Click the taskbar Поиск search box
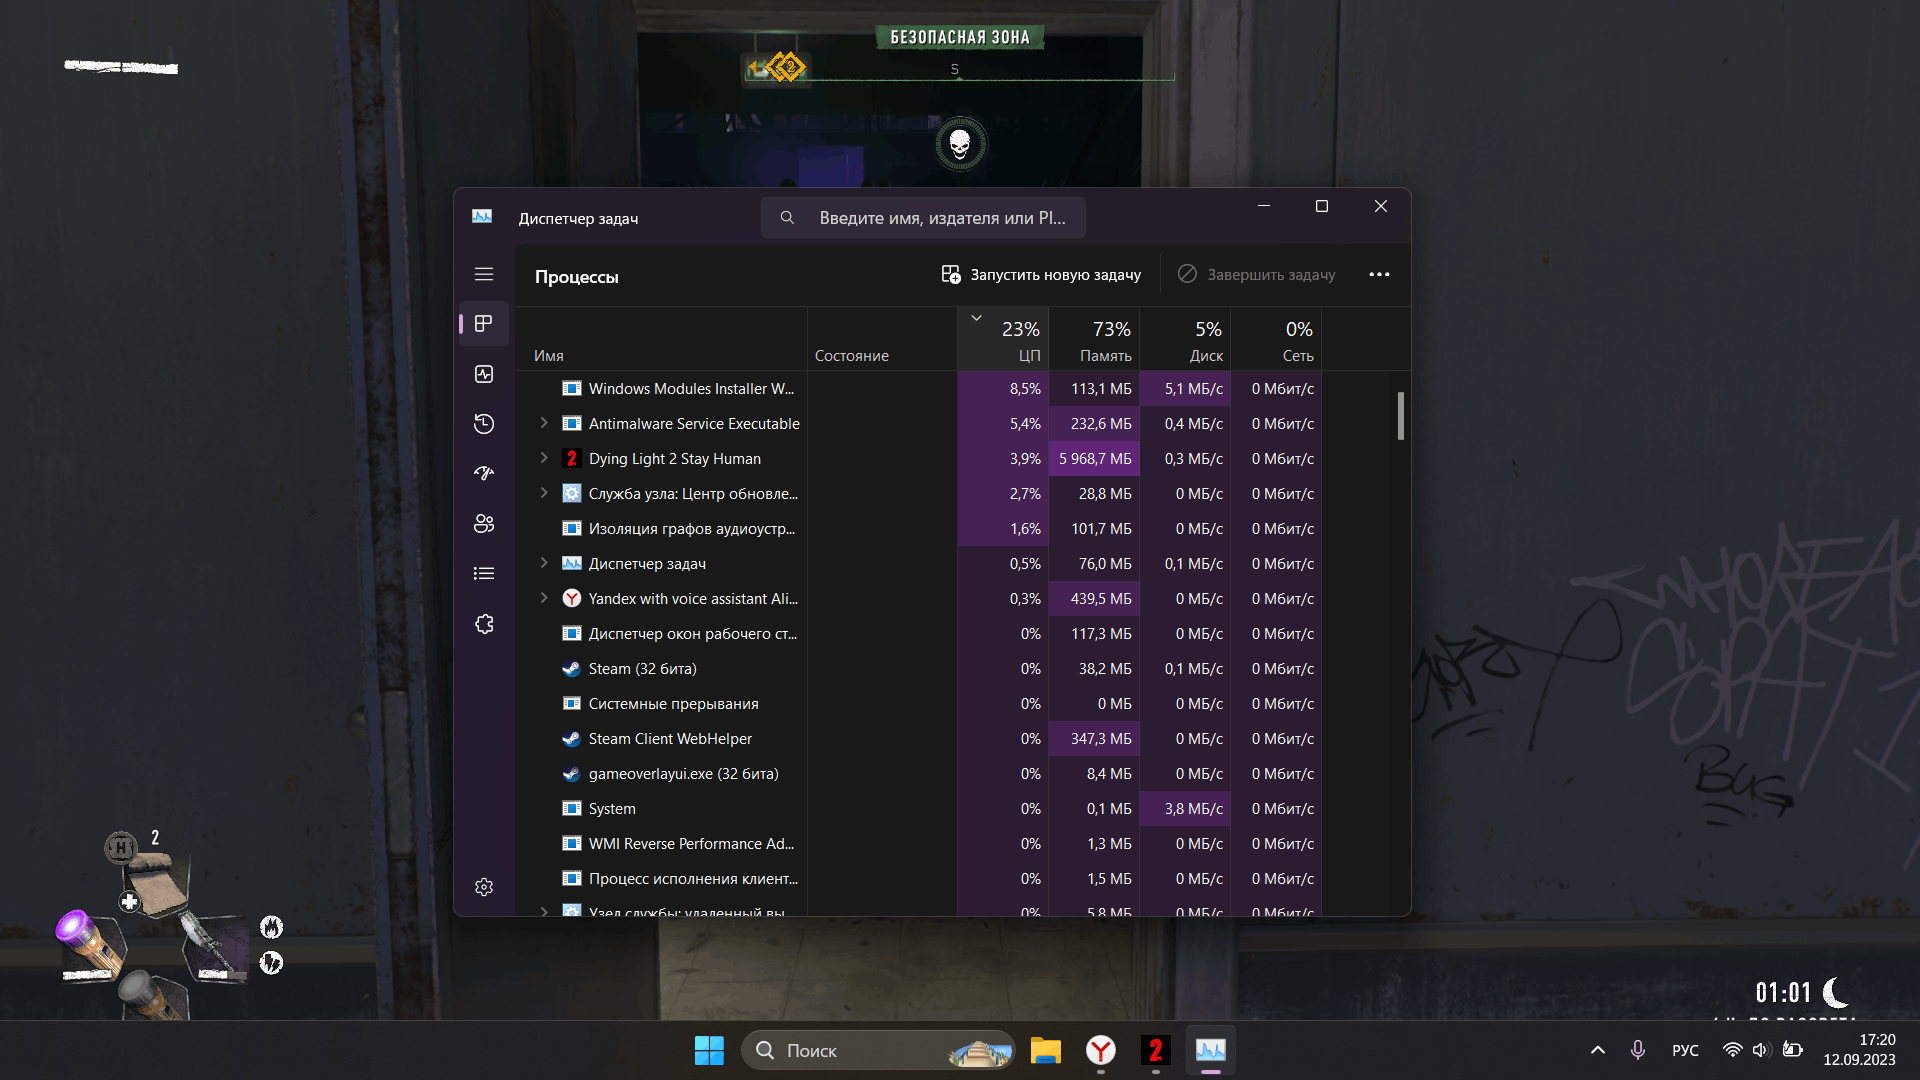This screenshot has width=1920, height=1080. [878, 1051]
